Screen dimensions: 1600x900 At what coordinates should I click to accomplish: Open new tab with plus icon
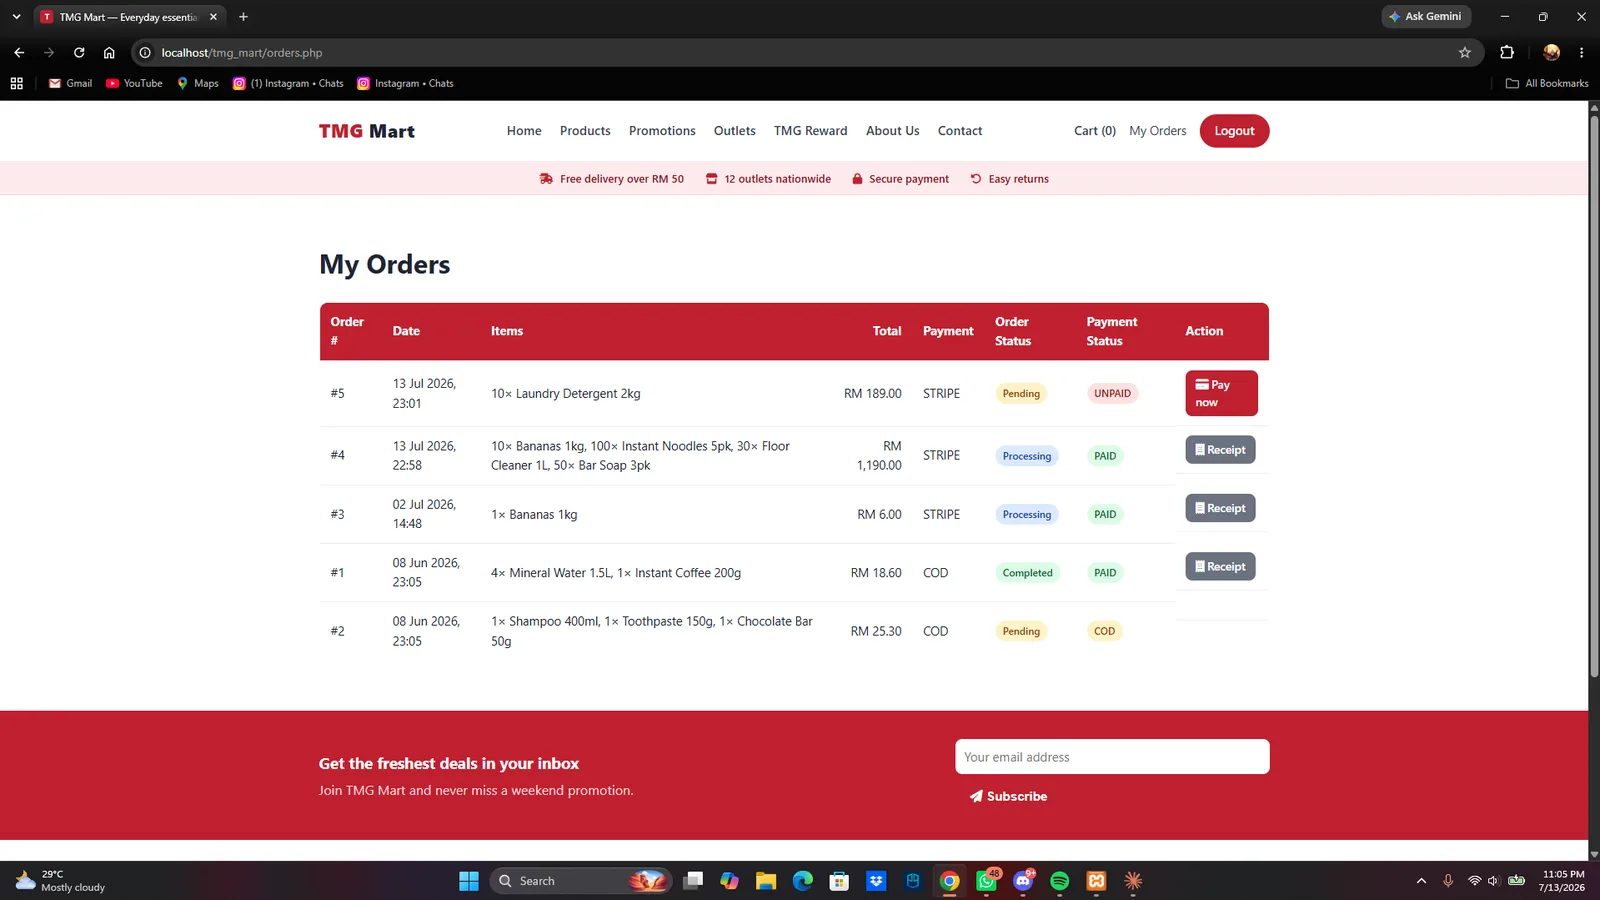point(243,17)
